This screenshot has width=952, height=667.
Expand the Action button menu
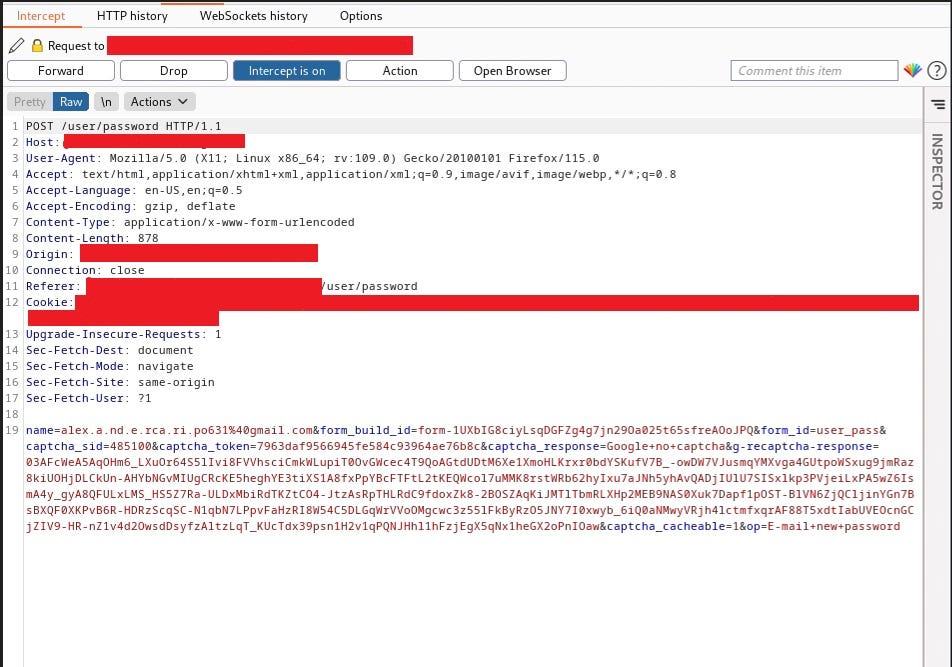click(x=399, y=70)
